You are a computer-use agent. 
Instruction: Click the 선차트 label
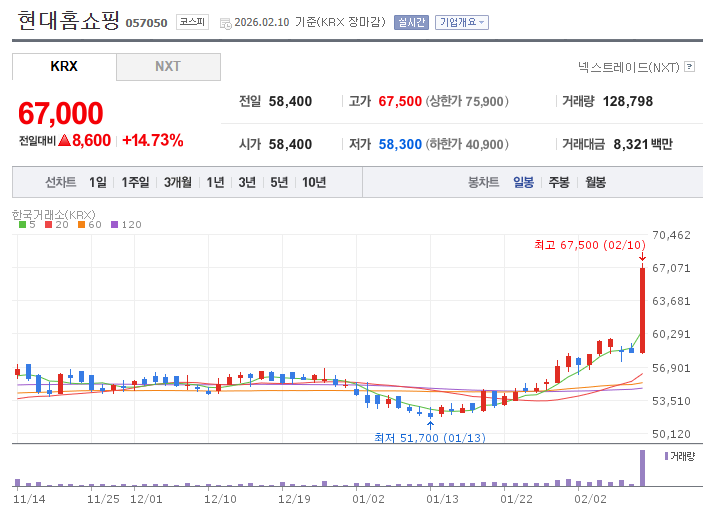(x=61, y=182)
